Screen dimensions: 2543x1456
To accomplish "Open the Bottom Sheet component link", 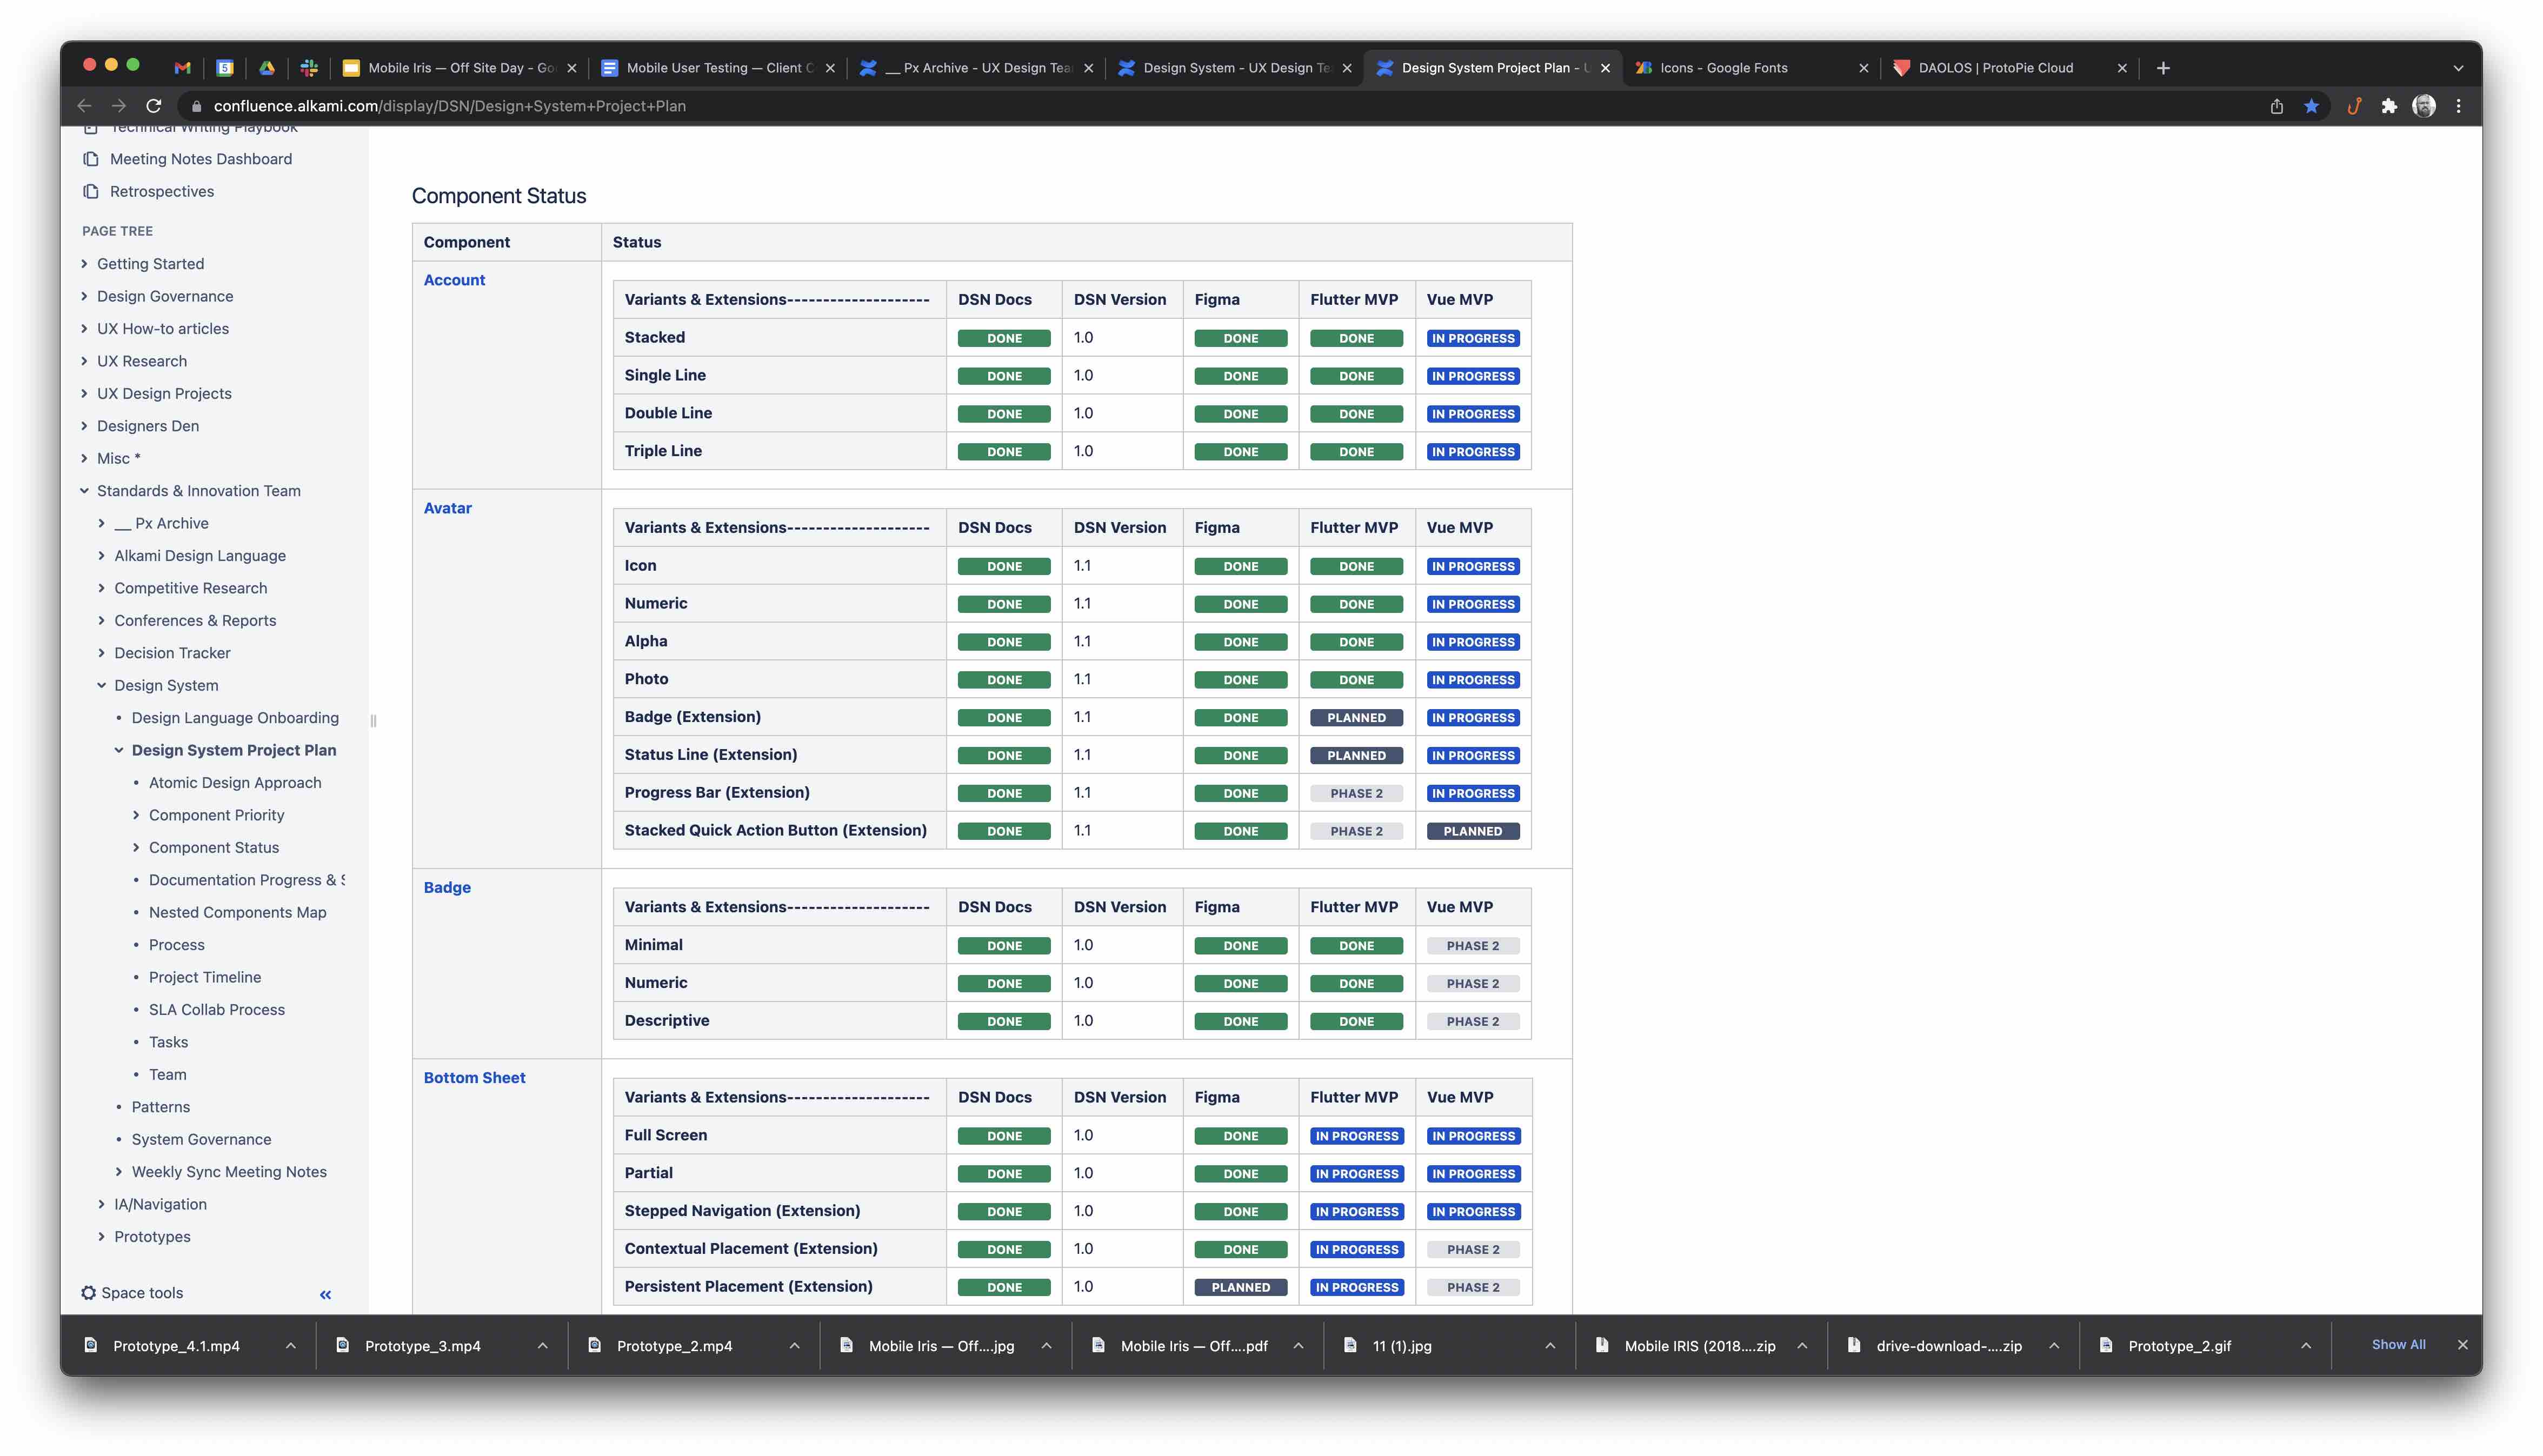I will (x=474, y=1078).
